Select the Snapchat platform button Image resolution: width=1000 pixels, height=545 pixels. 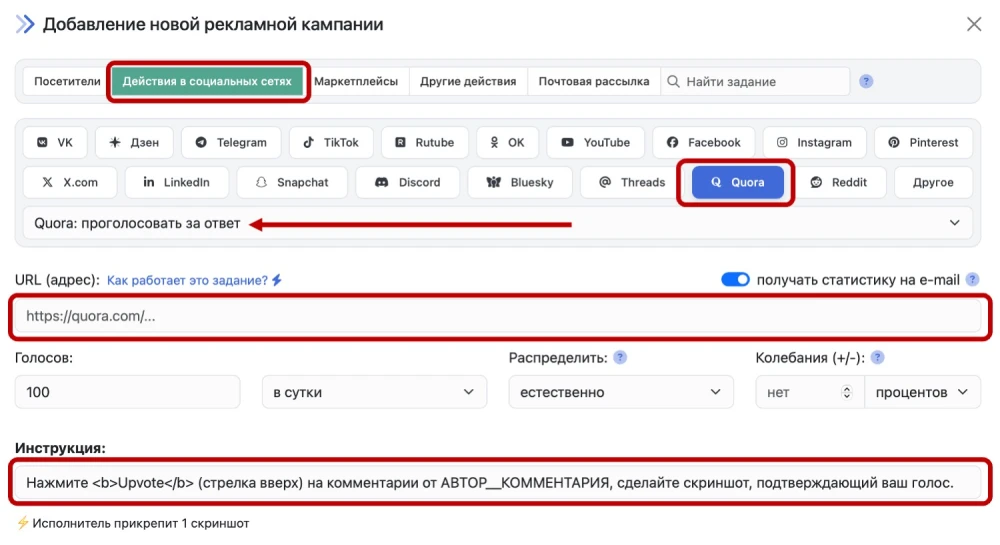pos(292,182)
